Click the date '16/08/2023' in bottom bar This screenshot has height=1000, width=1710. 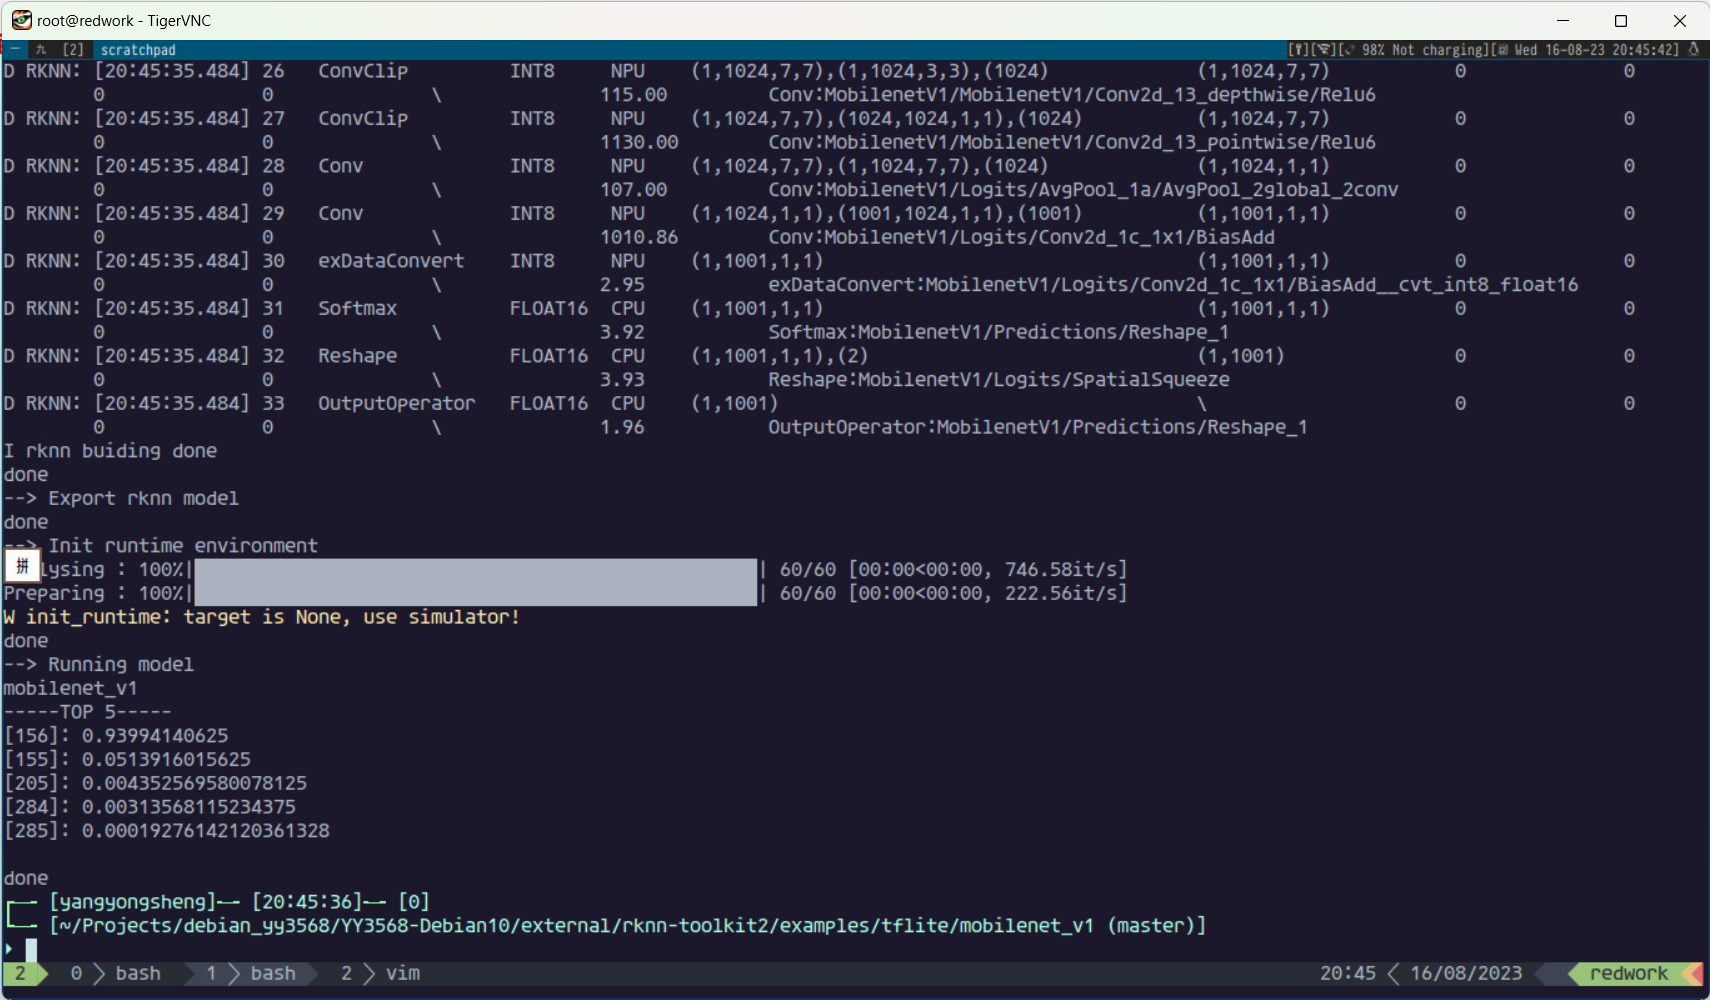click(x=1466, y=973)
